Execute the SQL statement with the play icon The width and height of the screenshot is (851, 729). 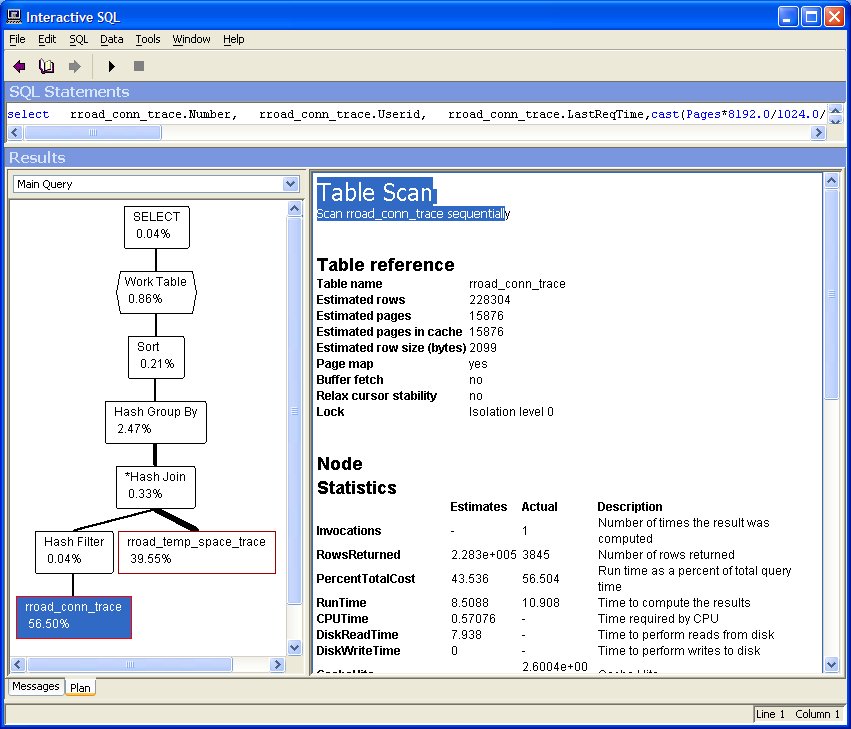pos(111,65)
